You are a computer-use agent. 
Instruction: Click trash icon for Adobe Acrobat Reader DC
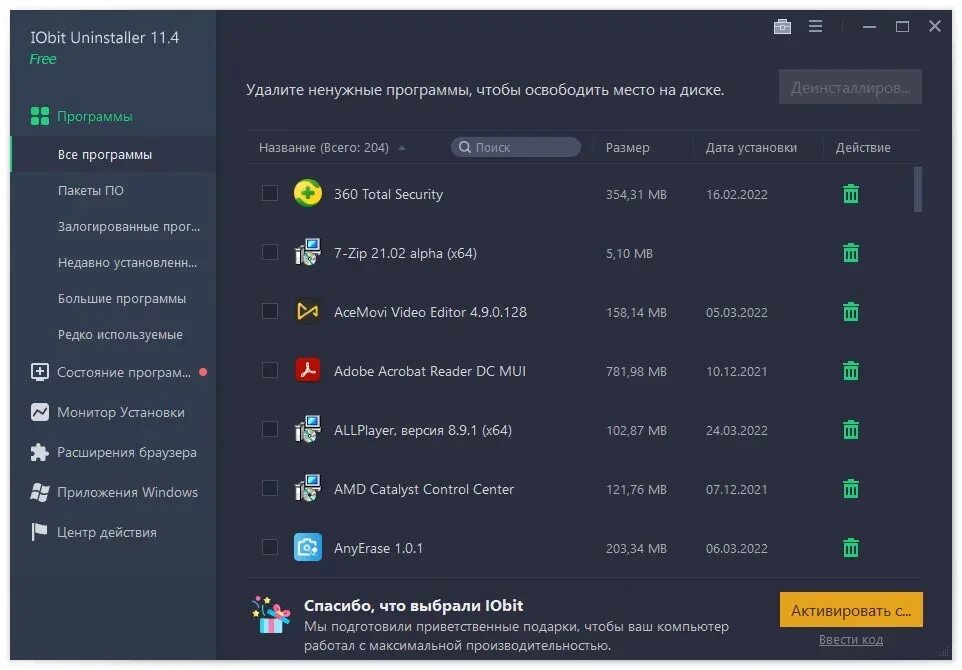point(851,371)
